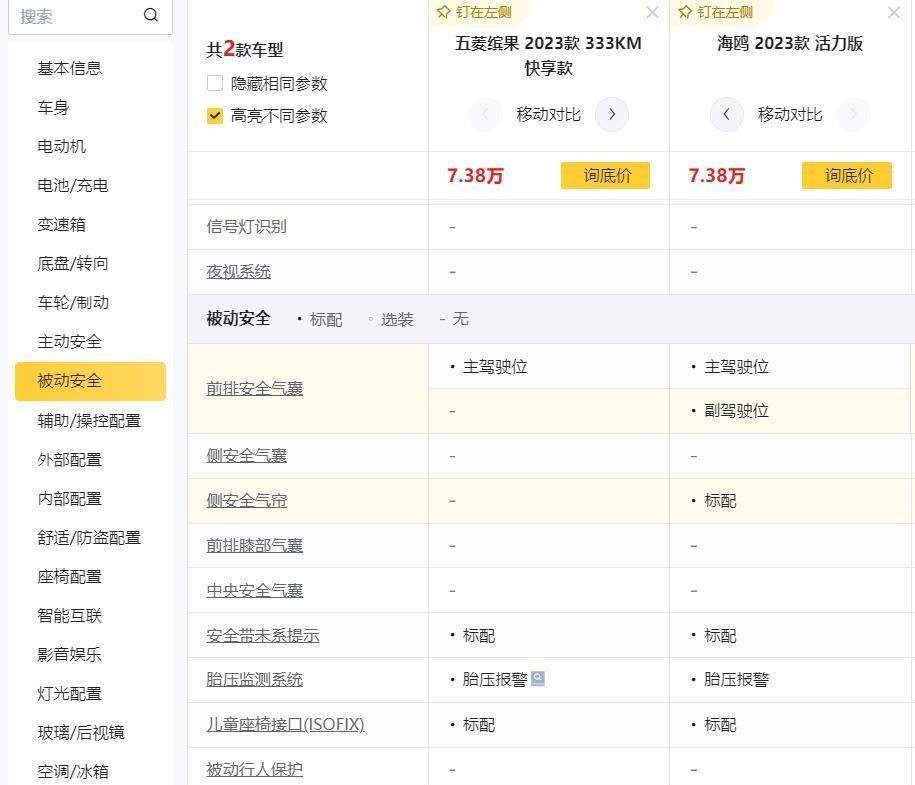Open 被动行人保护 parameter link
The width and height of the screenshot is (915, 785).
[x=254, y=770]
